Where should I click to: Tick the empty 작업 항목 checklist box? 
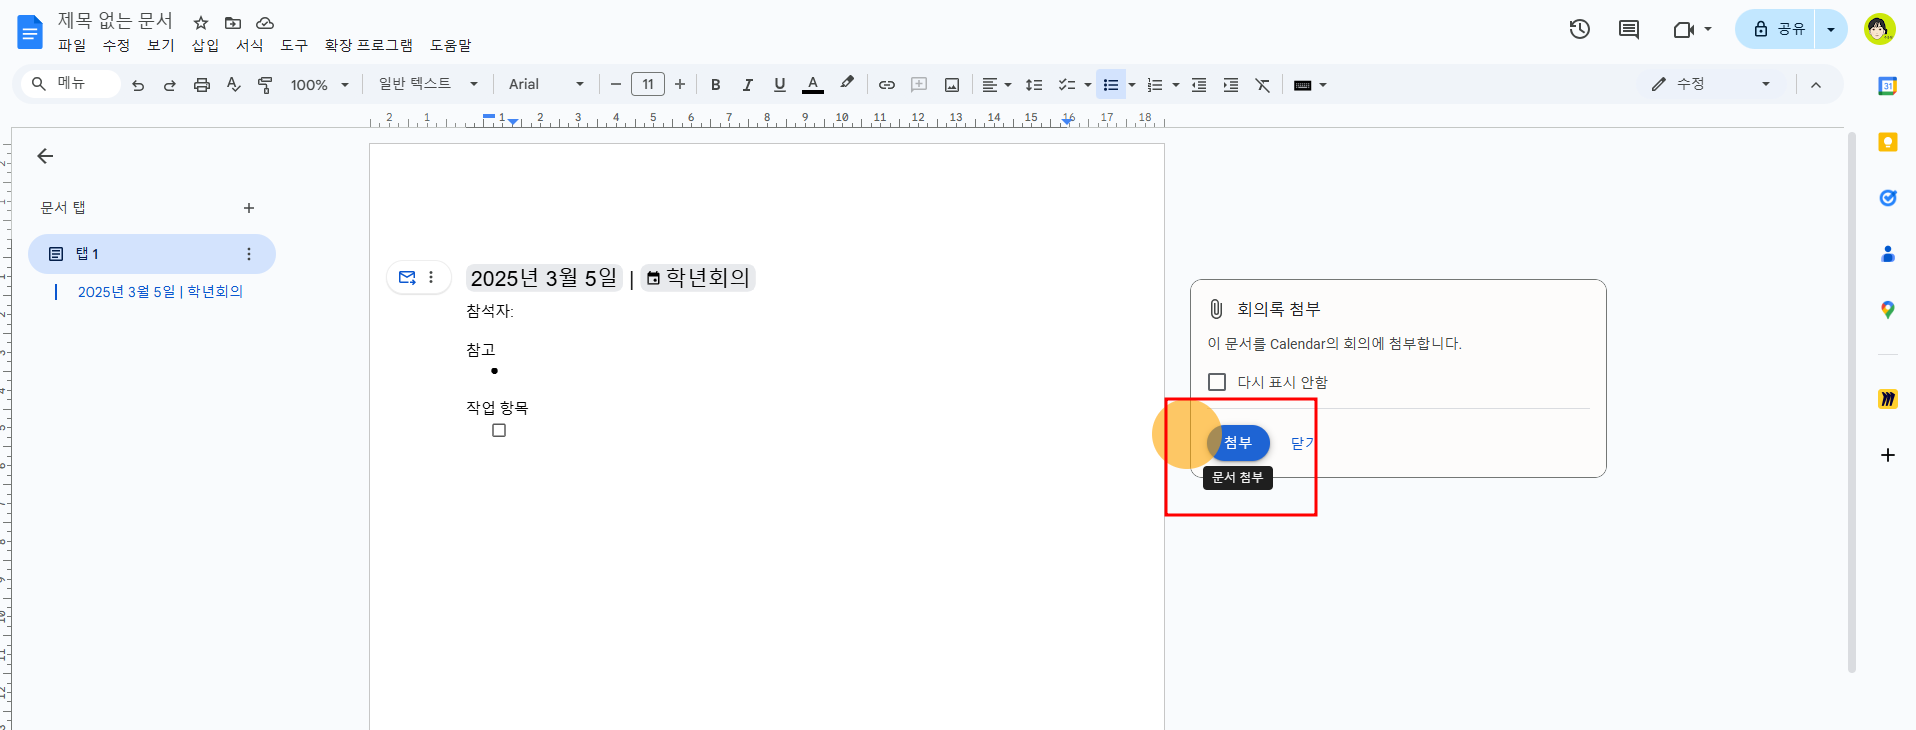point(499,430)
